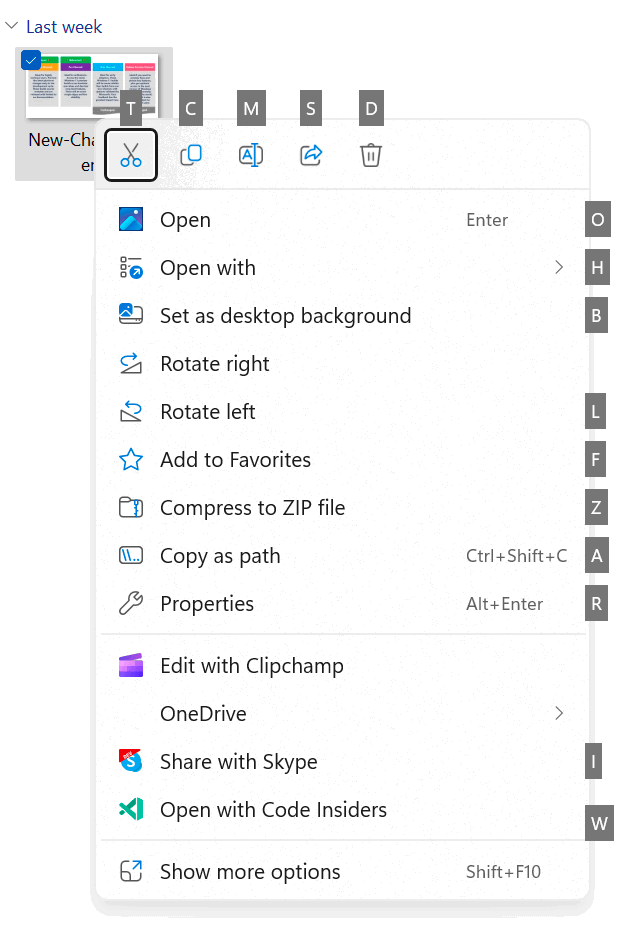The image size is (643, 943).
Task: Open Properties of the file
Action: pyautogui.click(x=207, y=604)
